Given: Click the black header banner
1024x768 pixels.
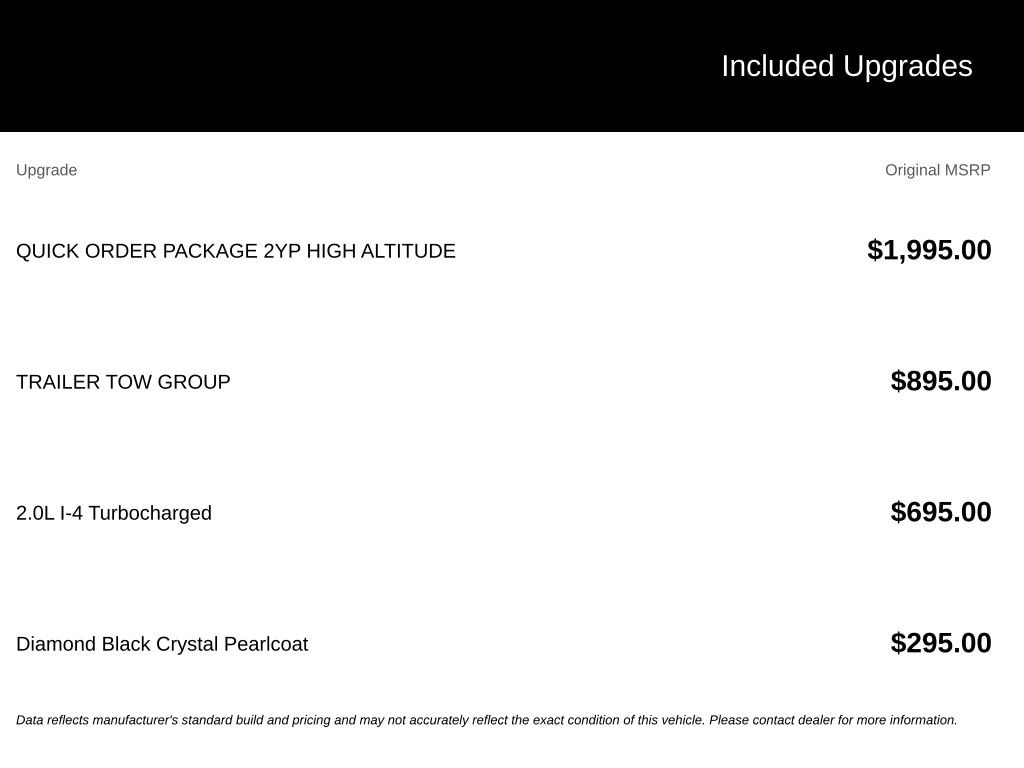Looking at the screenshot, I should 512,66.
